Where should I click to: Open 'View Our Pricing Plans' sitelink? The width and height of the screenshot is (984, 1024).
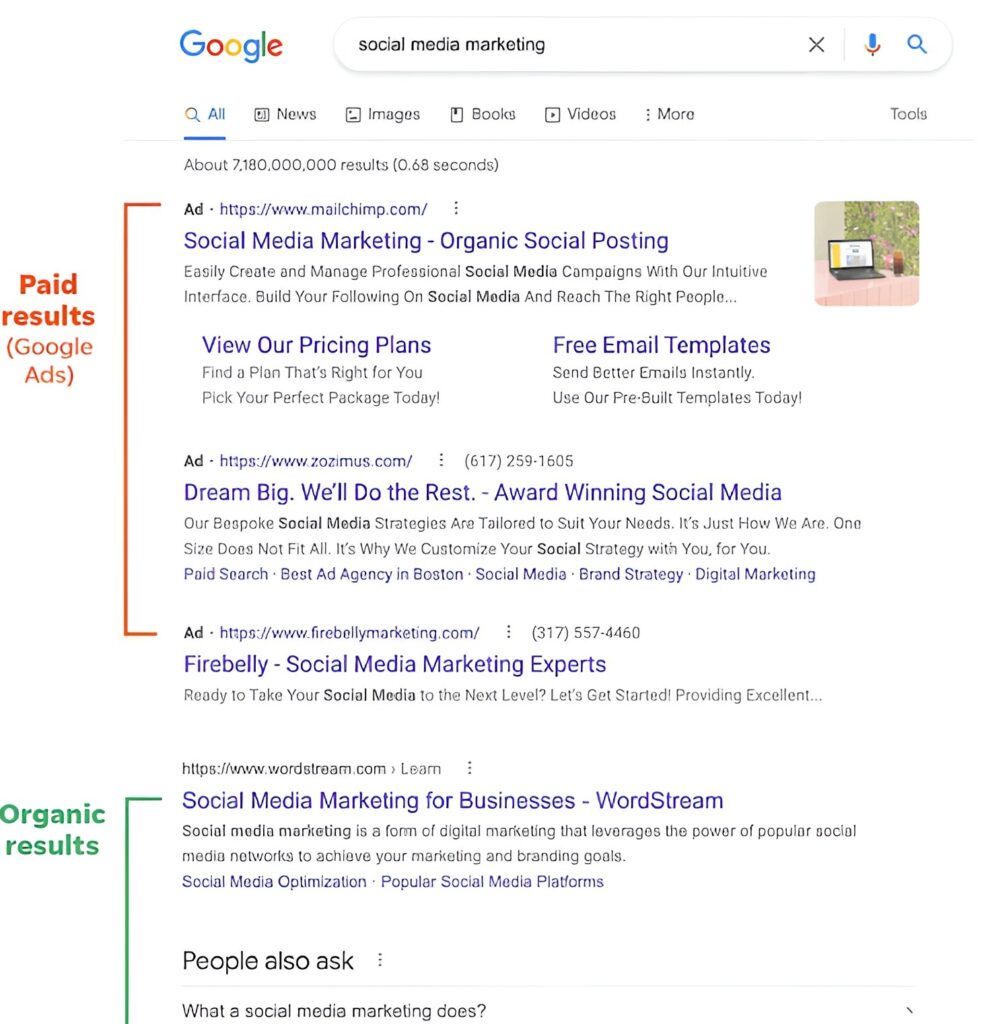[x=316, y=346]
